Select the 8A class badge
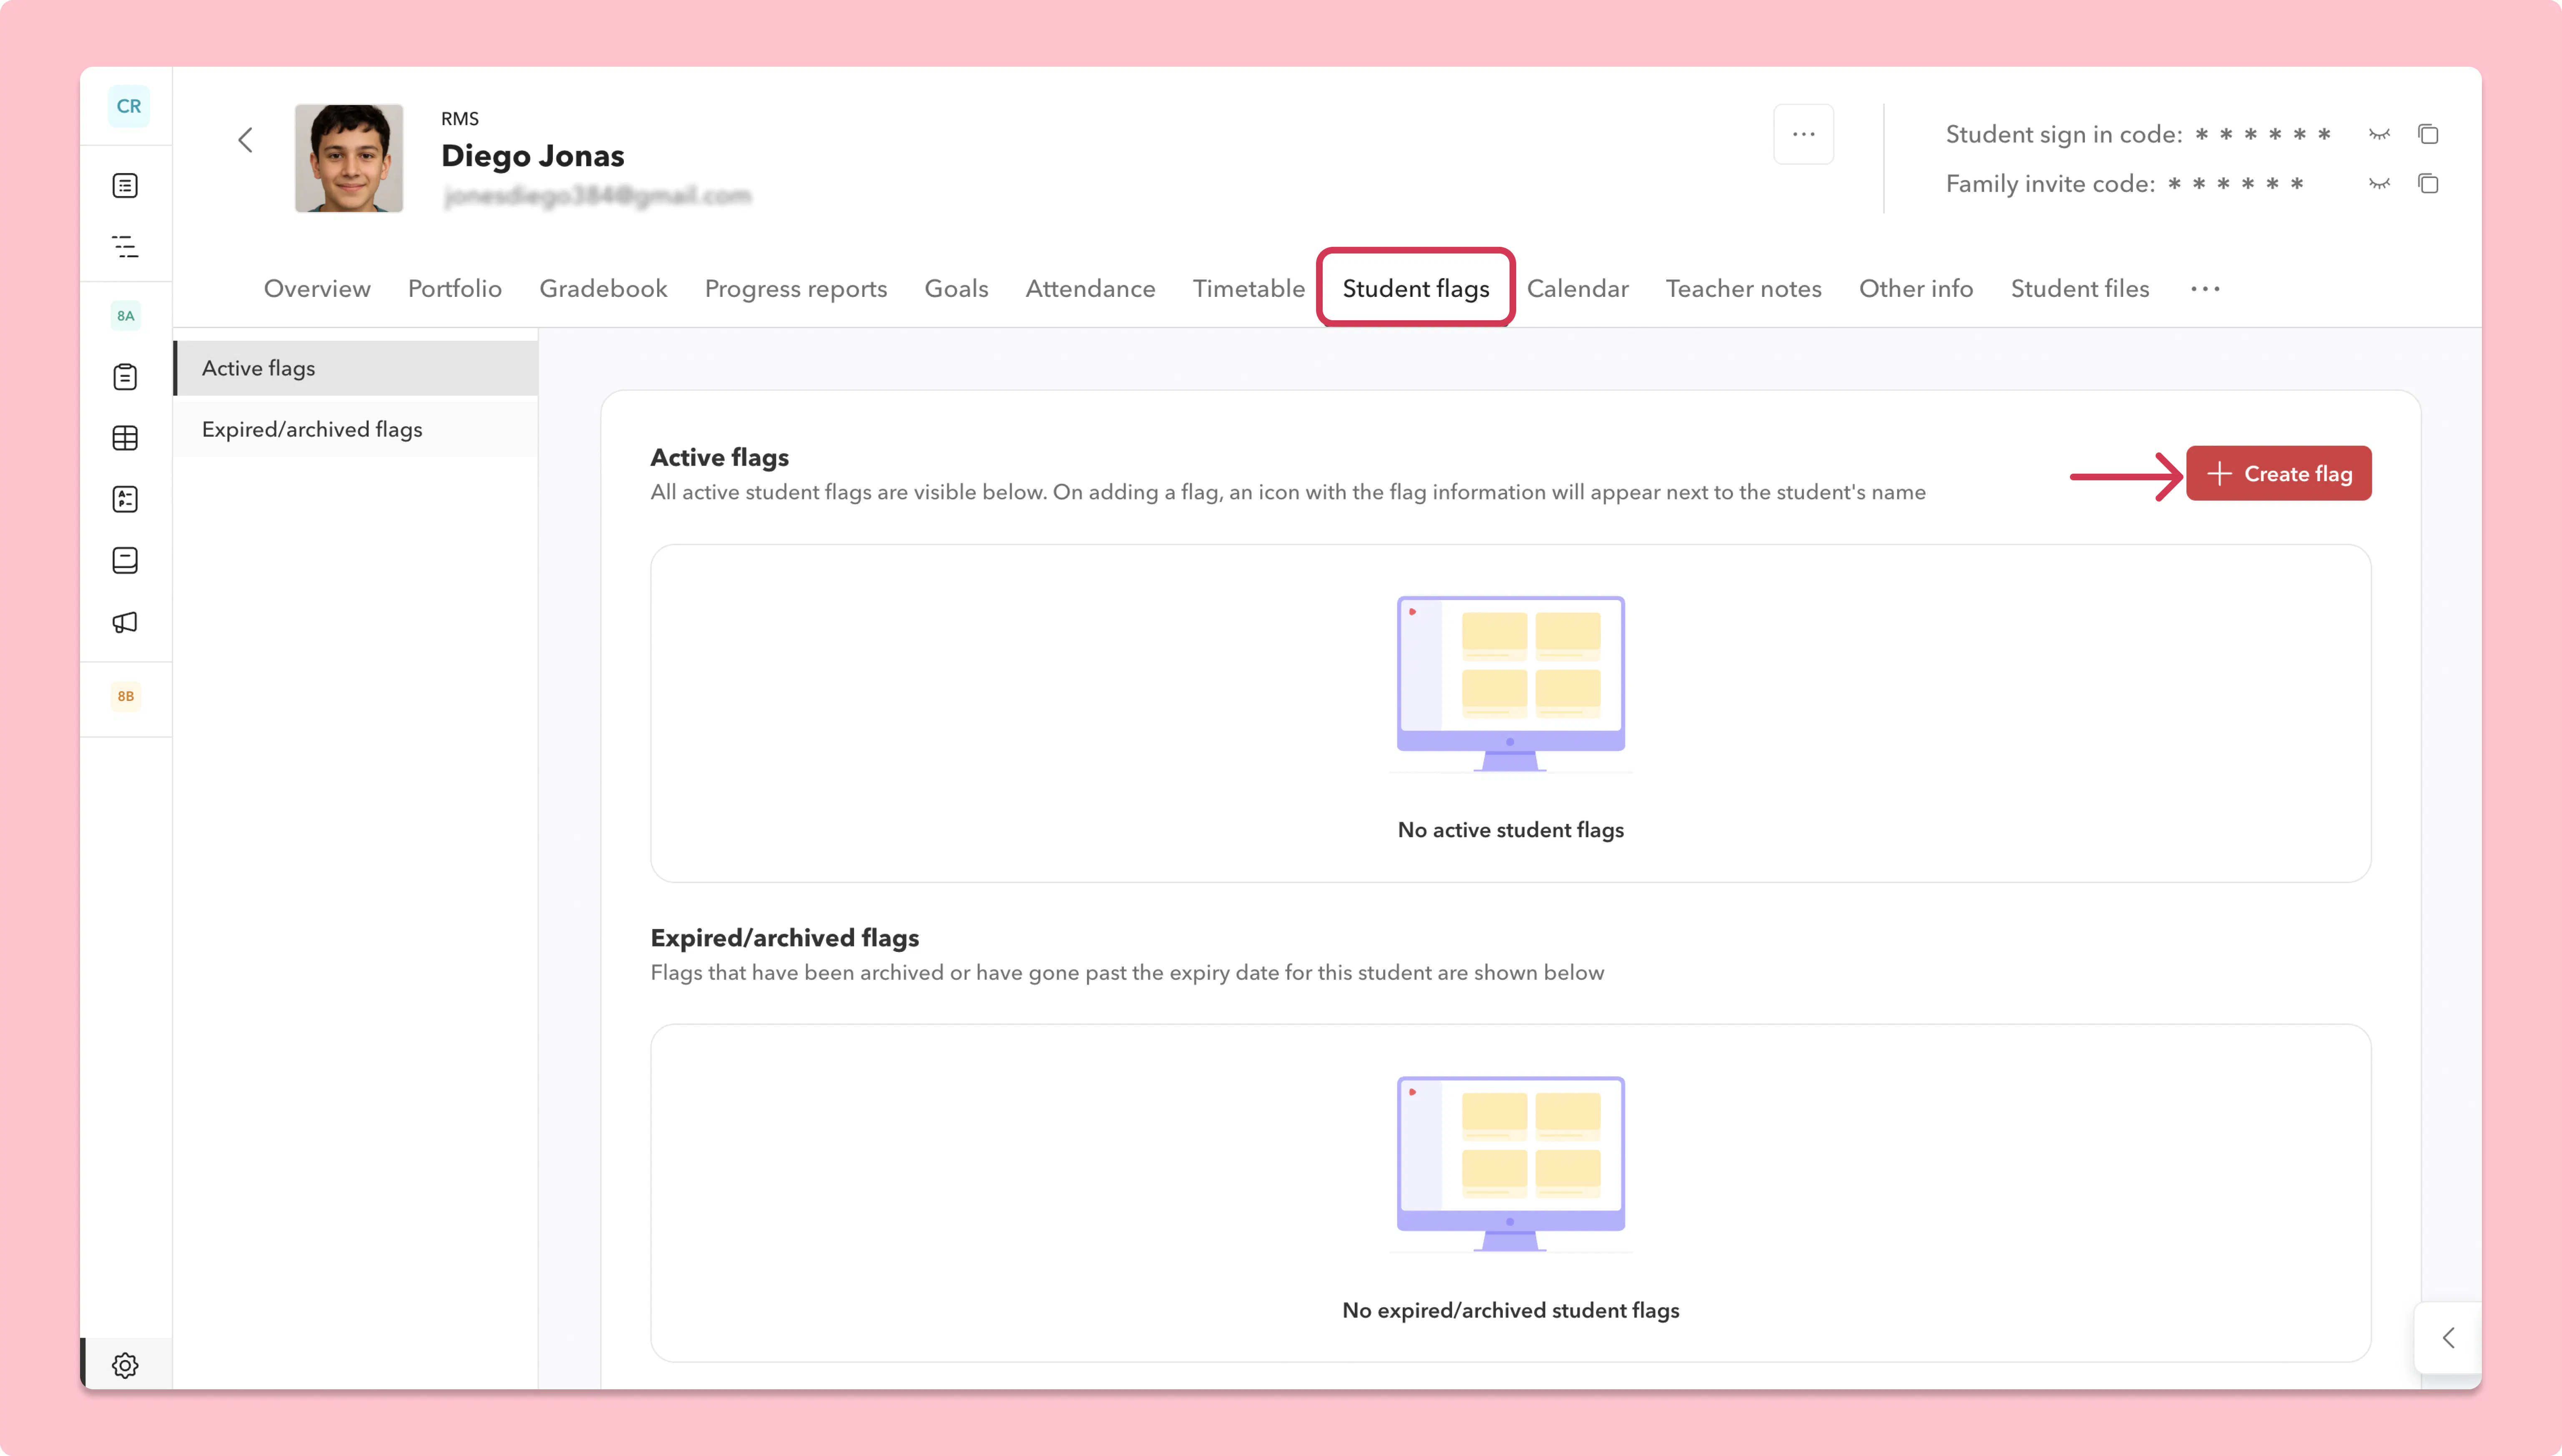Screen dimensions: 2562x1456 point(125,316)
